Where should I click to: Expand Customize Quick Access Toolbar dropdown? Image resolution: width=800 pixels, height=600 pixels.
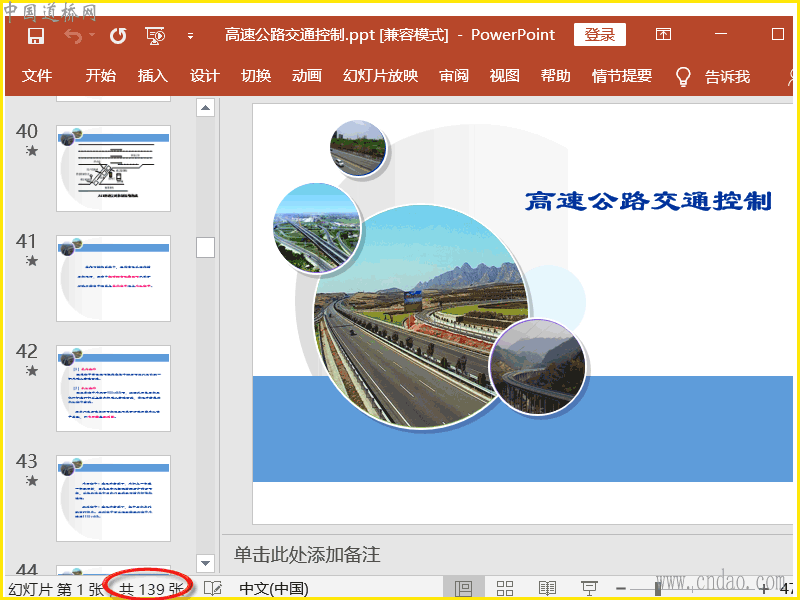point(190,37)
